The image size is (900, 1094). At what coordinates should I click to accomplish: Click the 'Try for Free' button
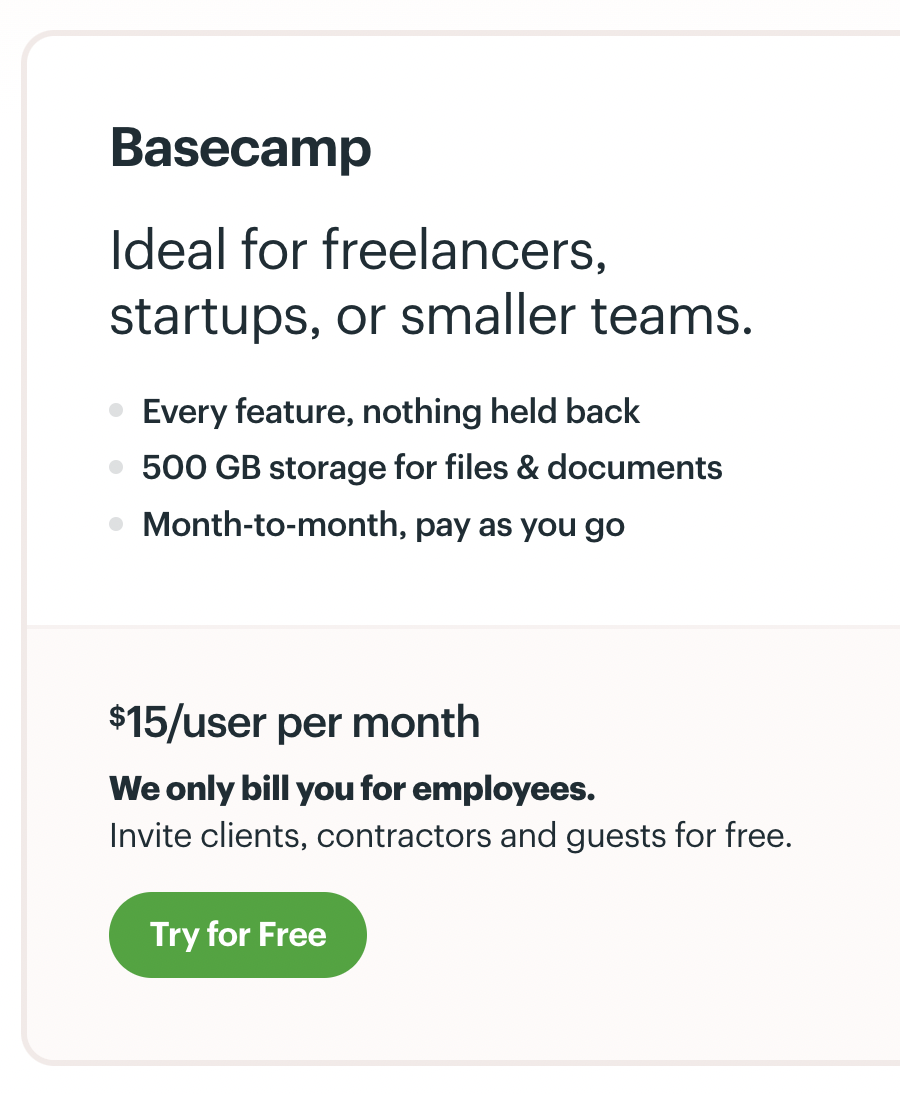[x=237, y=934]
